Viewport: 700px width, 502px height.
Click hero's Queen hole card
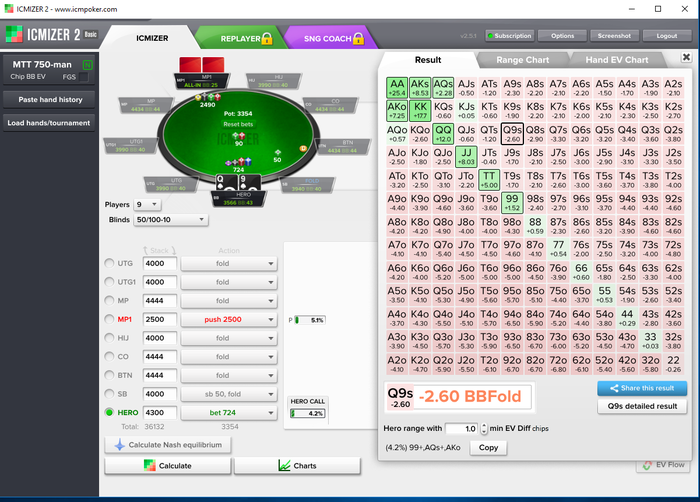tap(226, 183)
